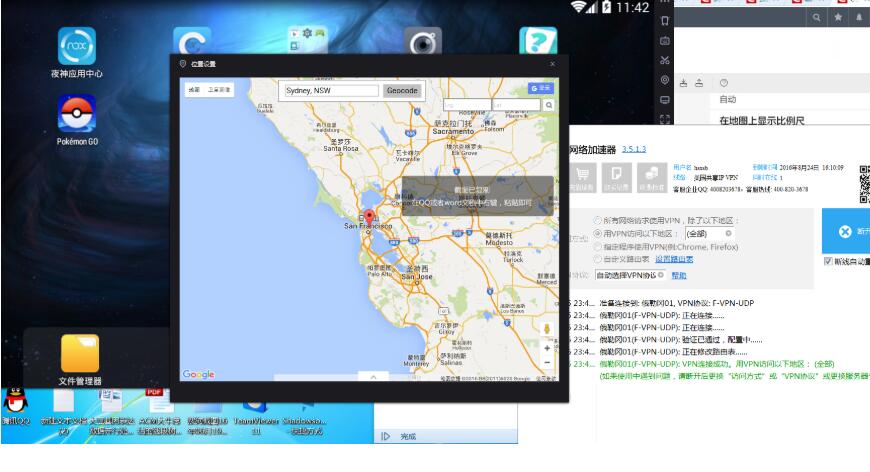Screen dimensions: 870x472
Task: Click the blue Google sign-in button on map
Action: click(x=540, y=88)
